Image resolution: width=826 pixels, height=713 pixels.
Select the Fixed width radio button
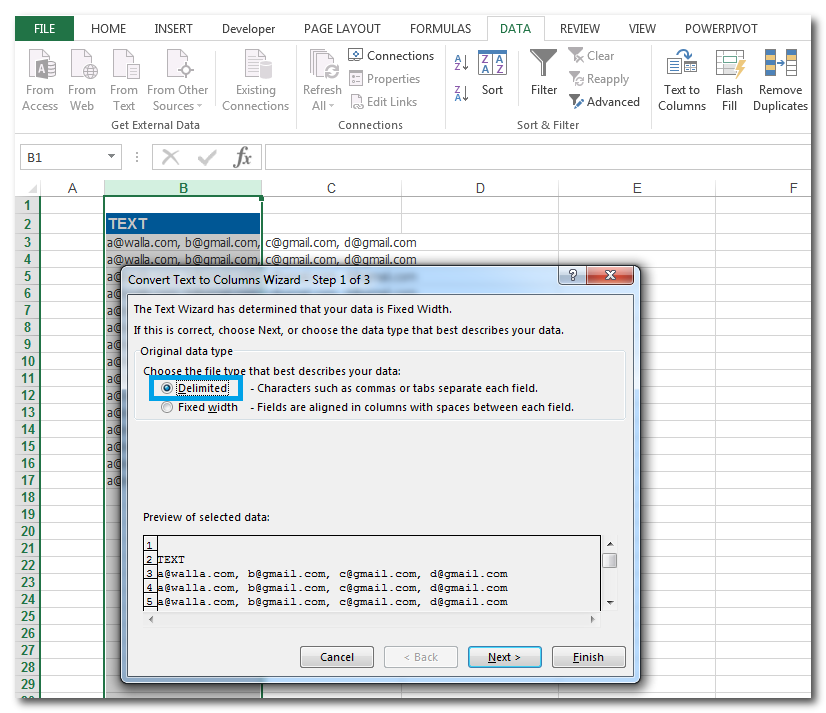(x=166, y=407)
